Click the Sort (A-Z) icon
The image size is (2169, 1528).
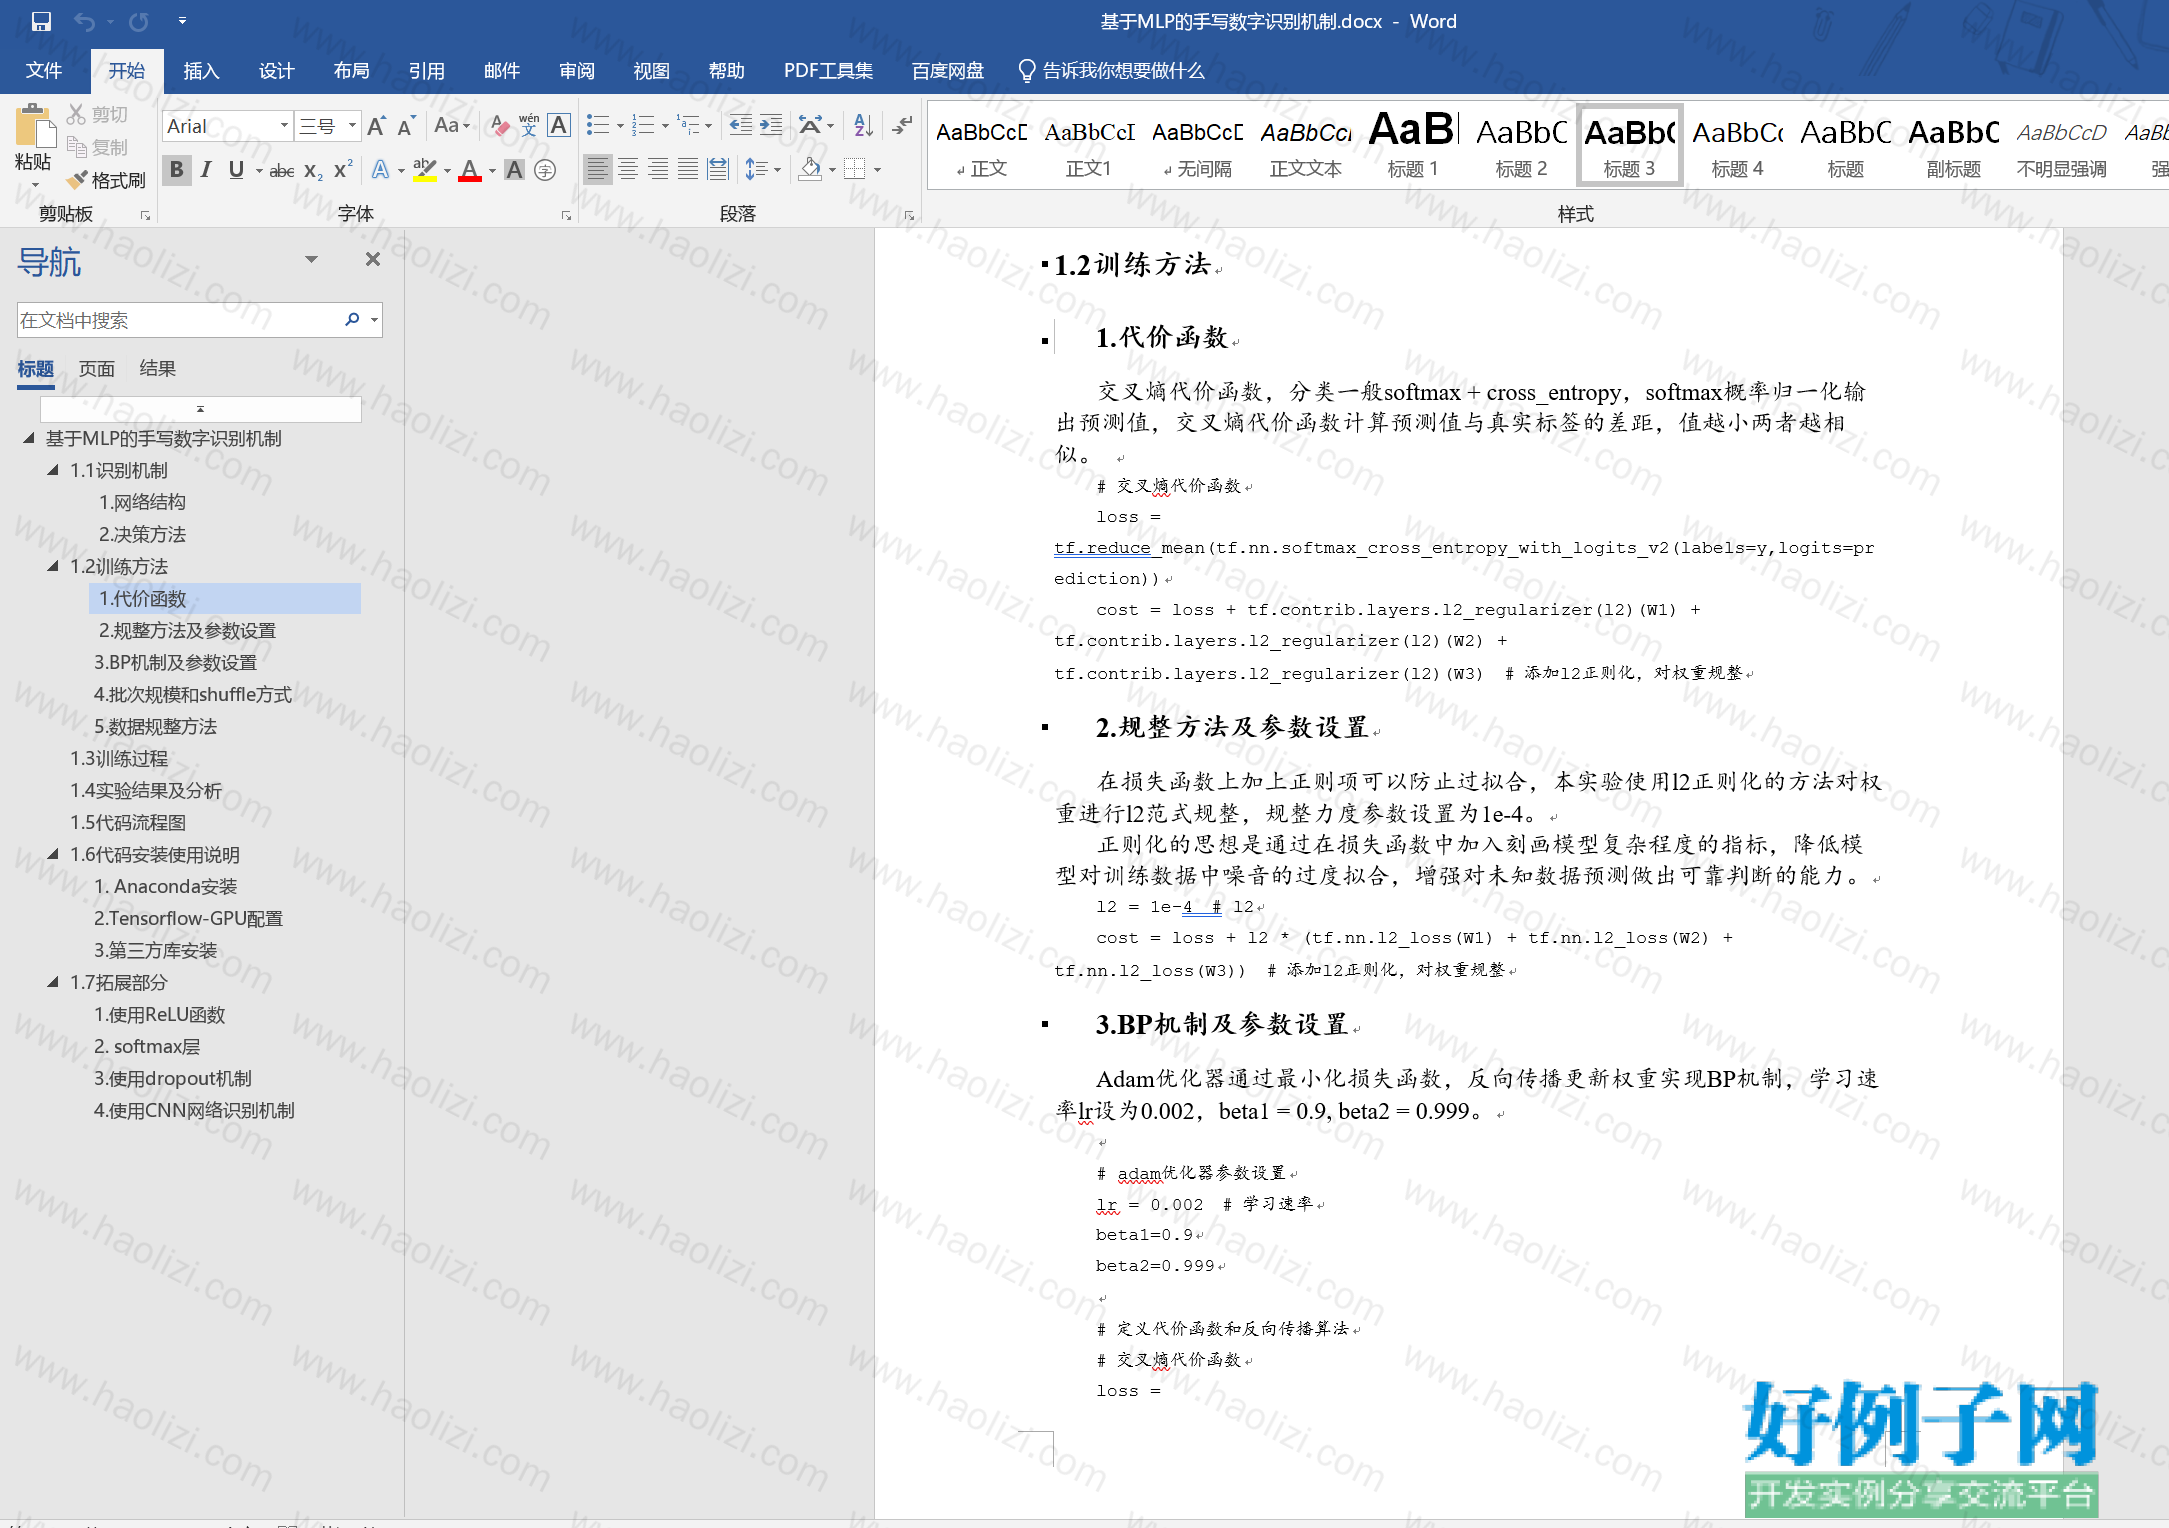tap(864, 126)
